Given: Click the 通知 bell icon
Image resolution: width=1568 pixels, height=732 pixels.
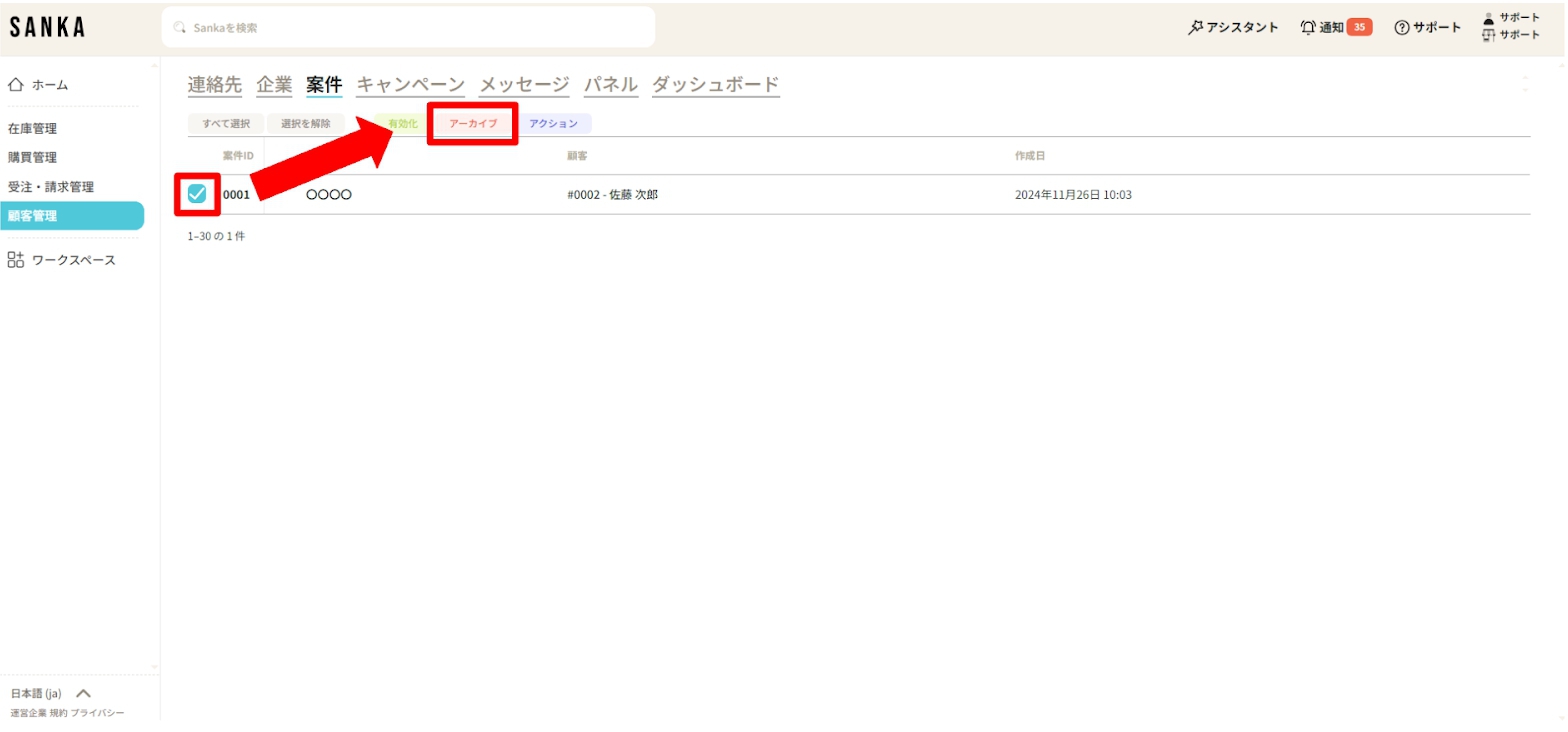Looking at the screenshot, I should (x=1308, y=27).
